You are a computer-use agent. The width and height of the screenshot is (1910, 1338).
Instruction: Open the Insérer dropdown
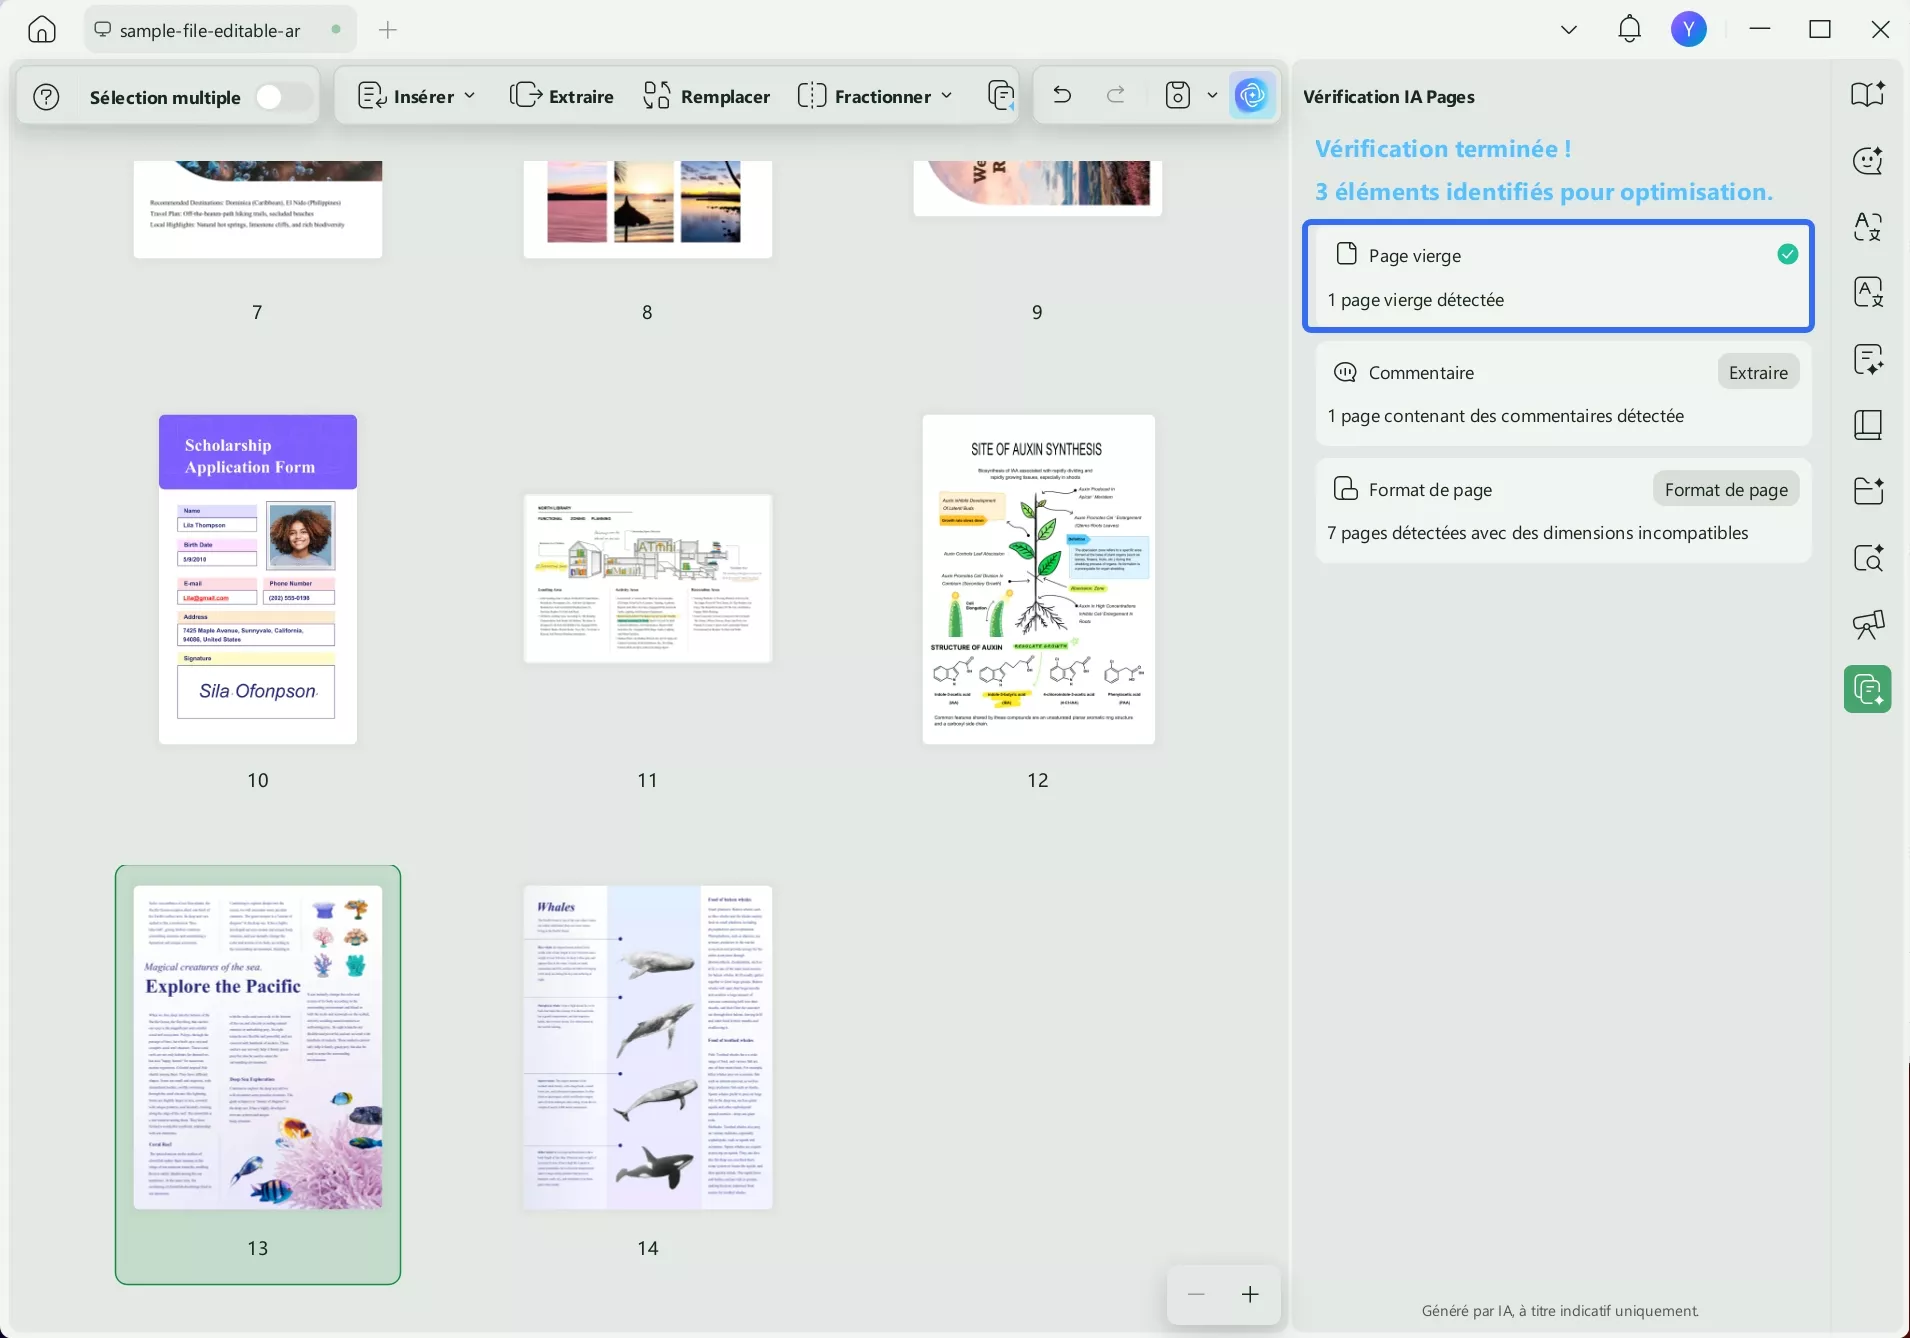pyautogui.click(x=416, y=96)
